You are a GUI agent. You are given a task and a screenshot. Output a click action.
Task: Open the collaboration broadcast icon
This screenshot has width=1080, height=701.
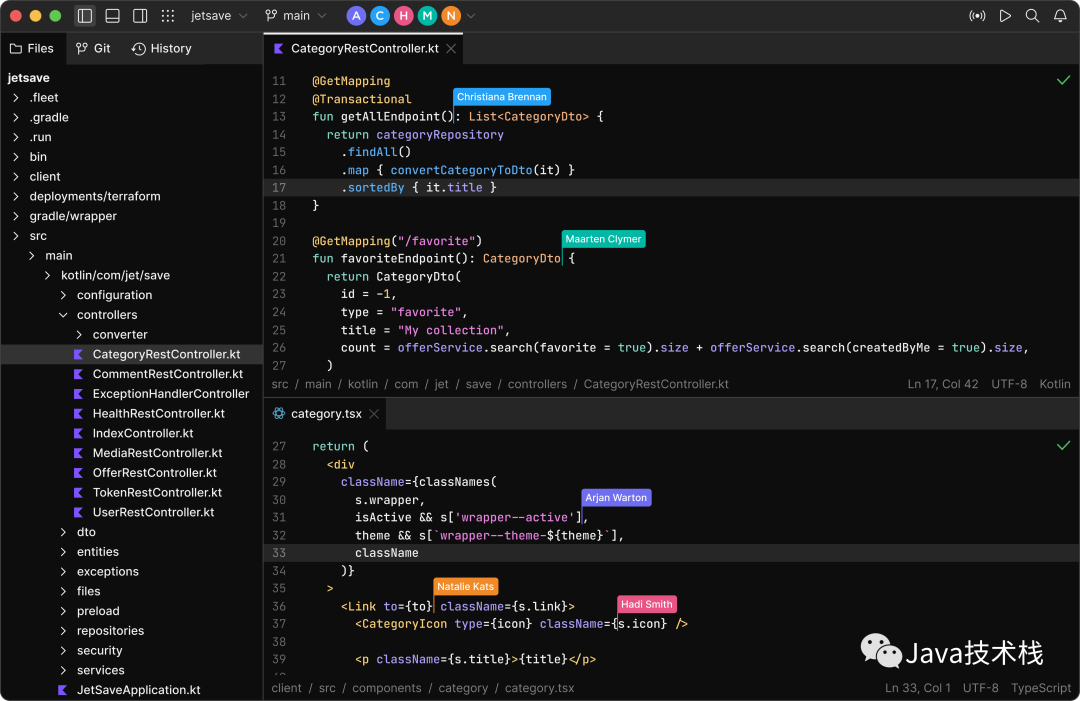pos(977,16)
